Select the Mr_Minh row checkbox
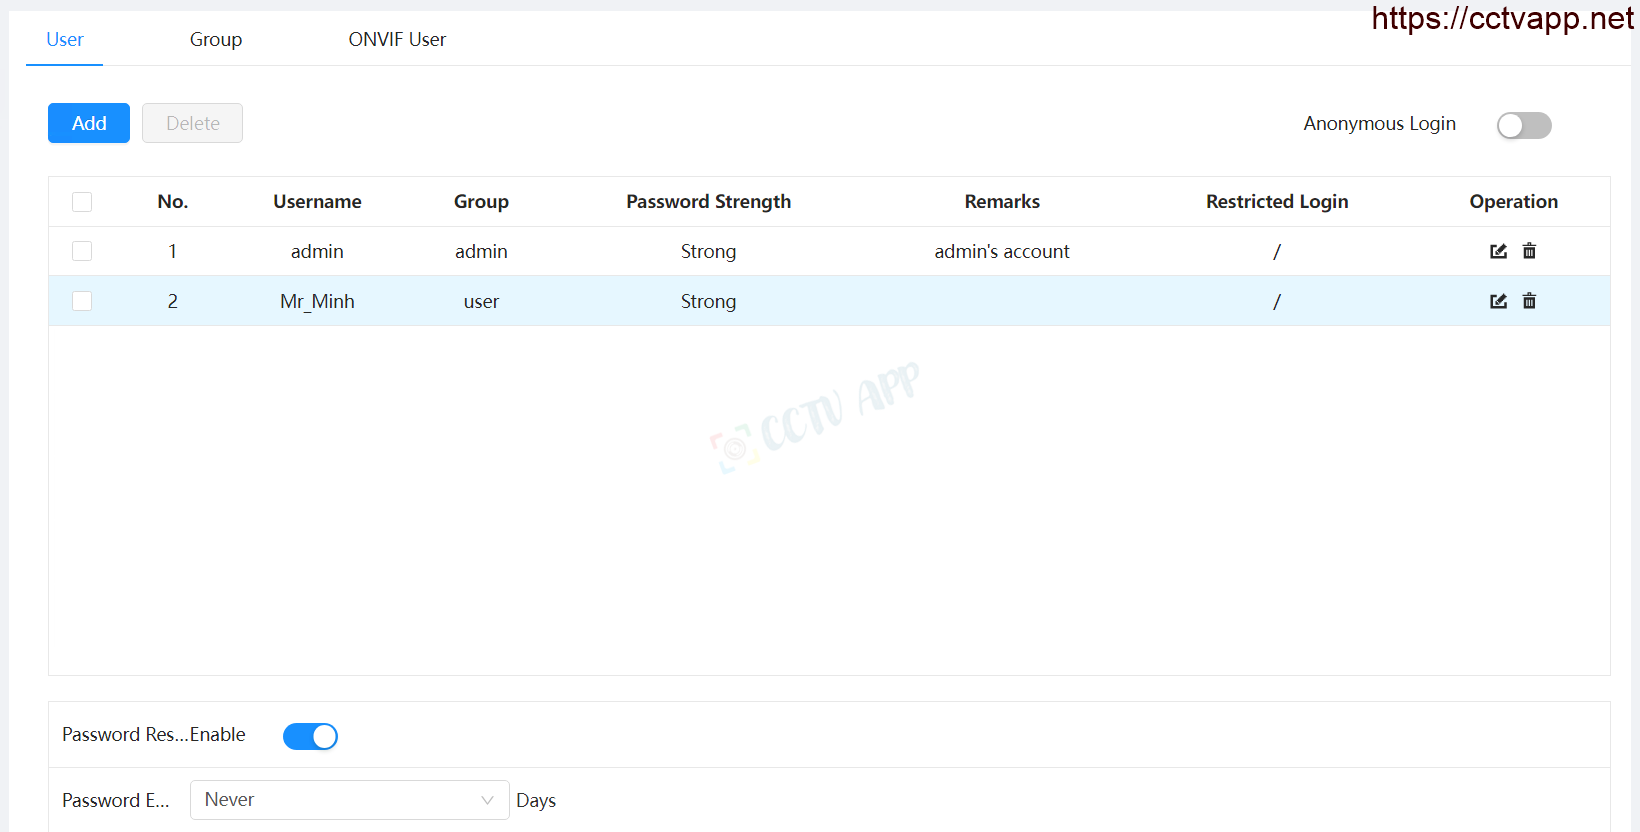1640x832 pixels. pyautogui.click(x=82, y=301)
